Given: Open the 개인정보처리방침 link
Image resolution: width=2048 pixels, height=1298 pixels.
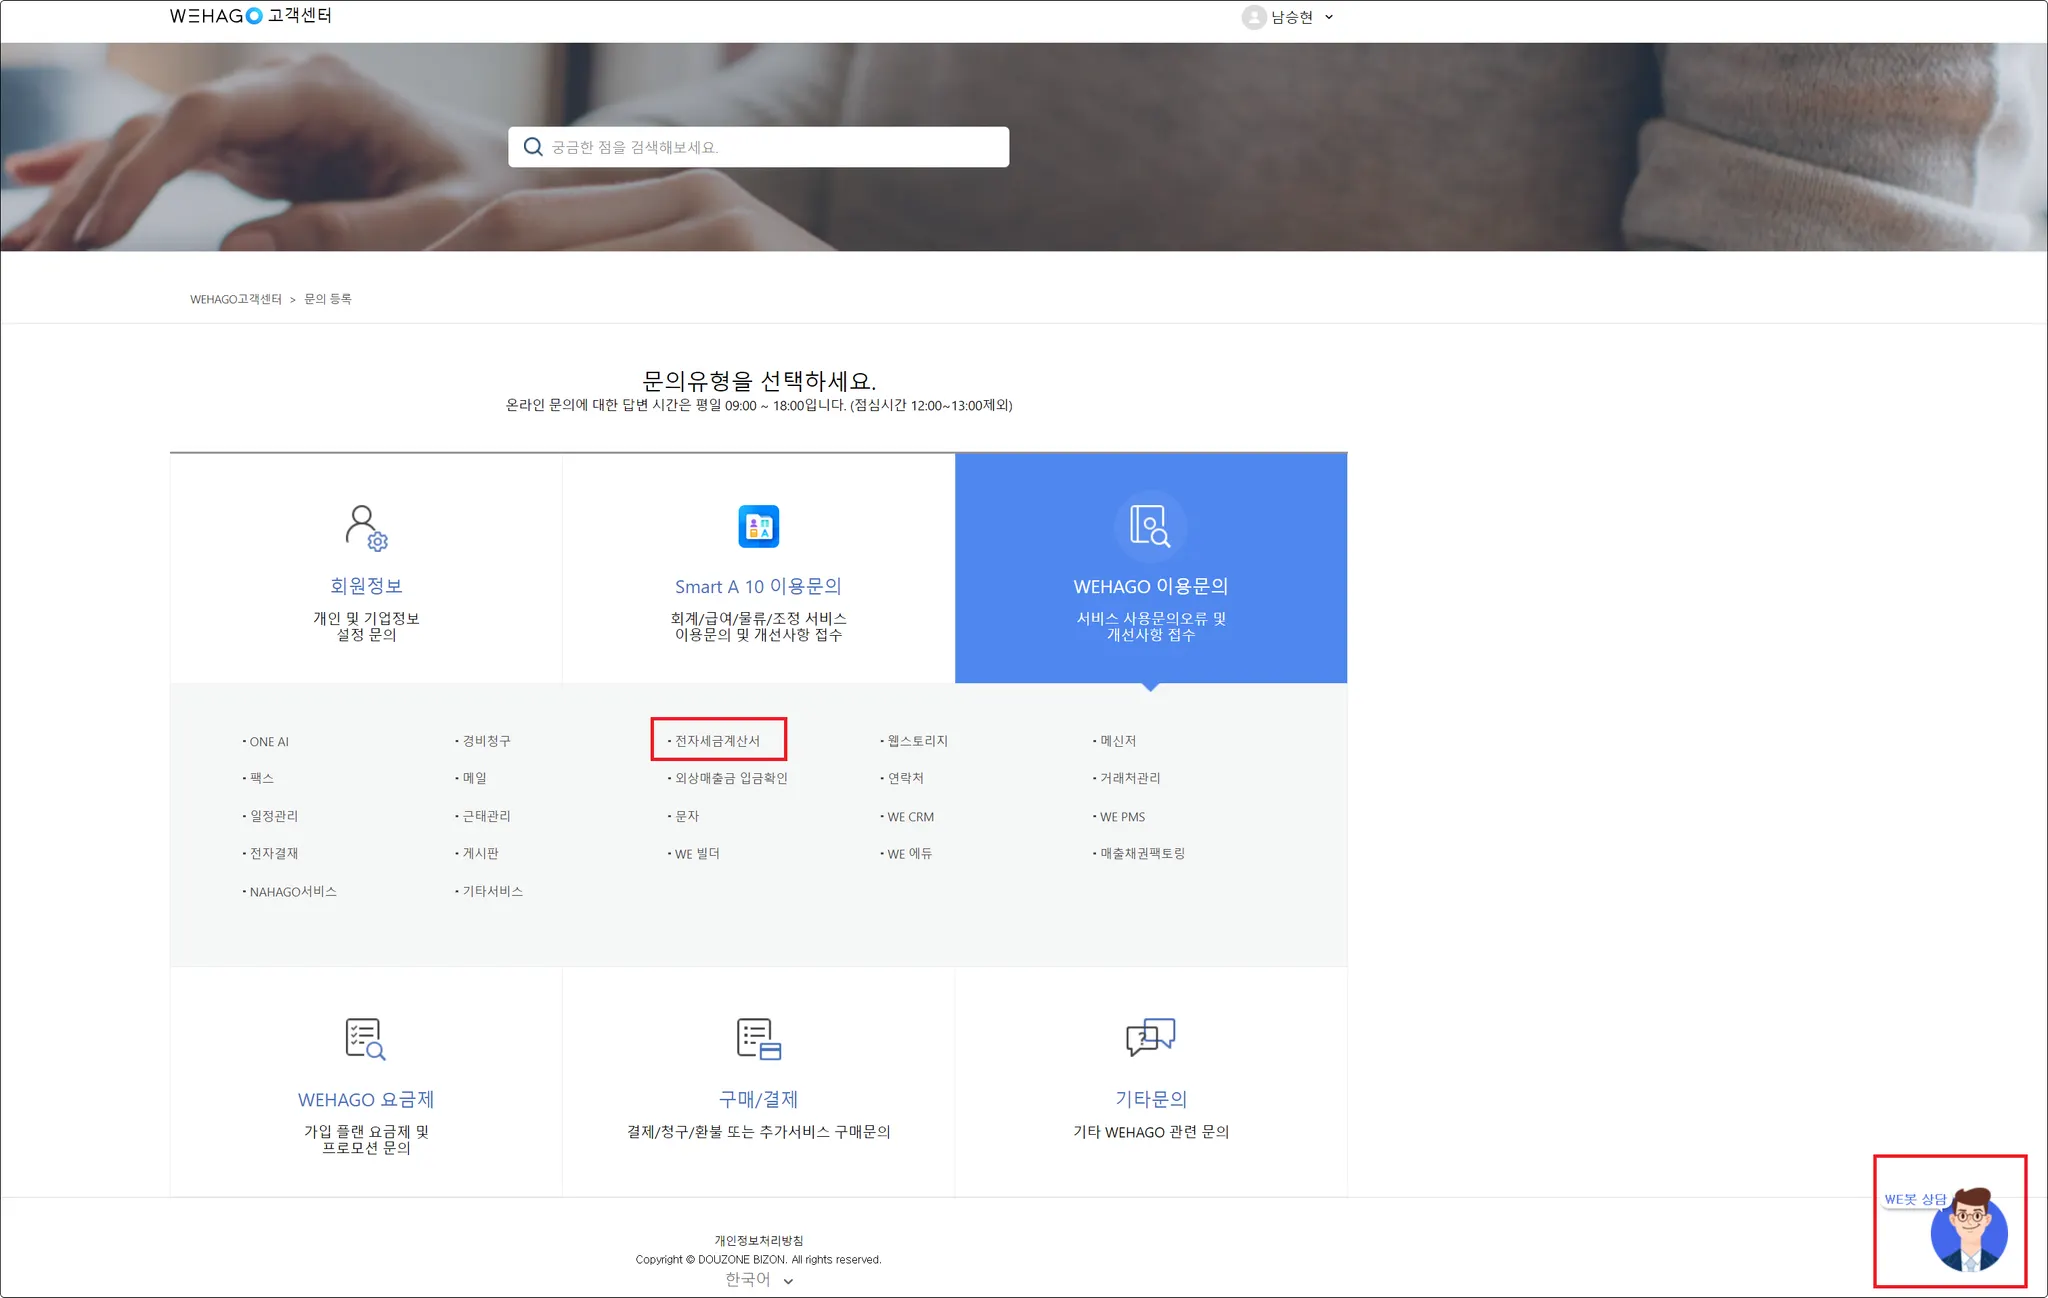Looking at the screenshot, I should (758, 1240).
